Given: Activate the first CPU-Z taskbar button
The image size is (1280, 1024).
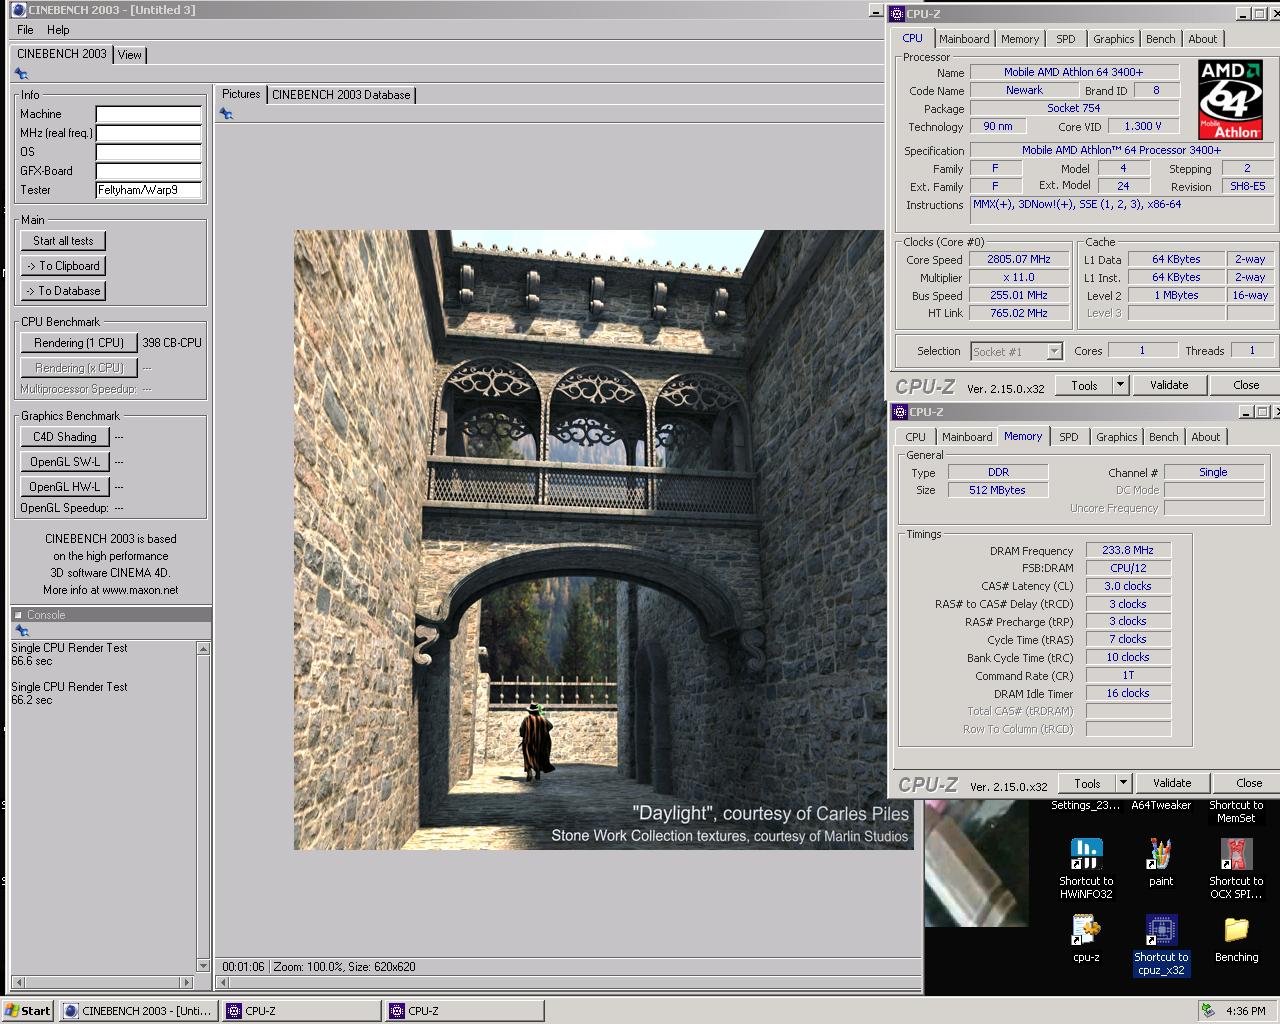Looking at the screenshot, I should click(x=302, y=1011).
